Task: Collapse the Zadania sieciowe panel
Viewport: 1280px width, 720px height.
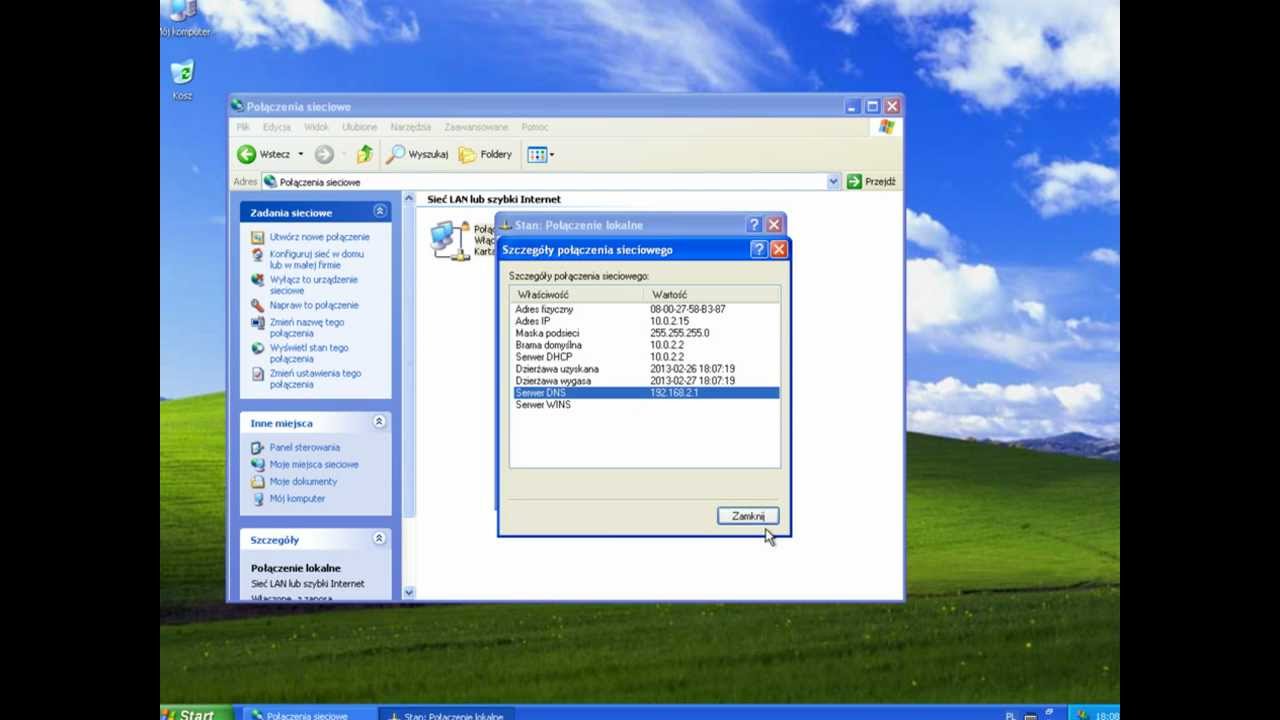Action: [379, 212]
